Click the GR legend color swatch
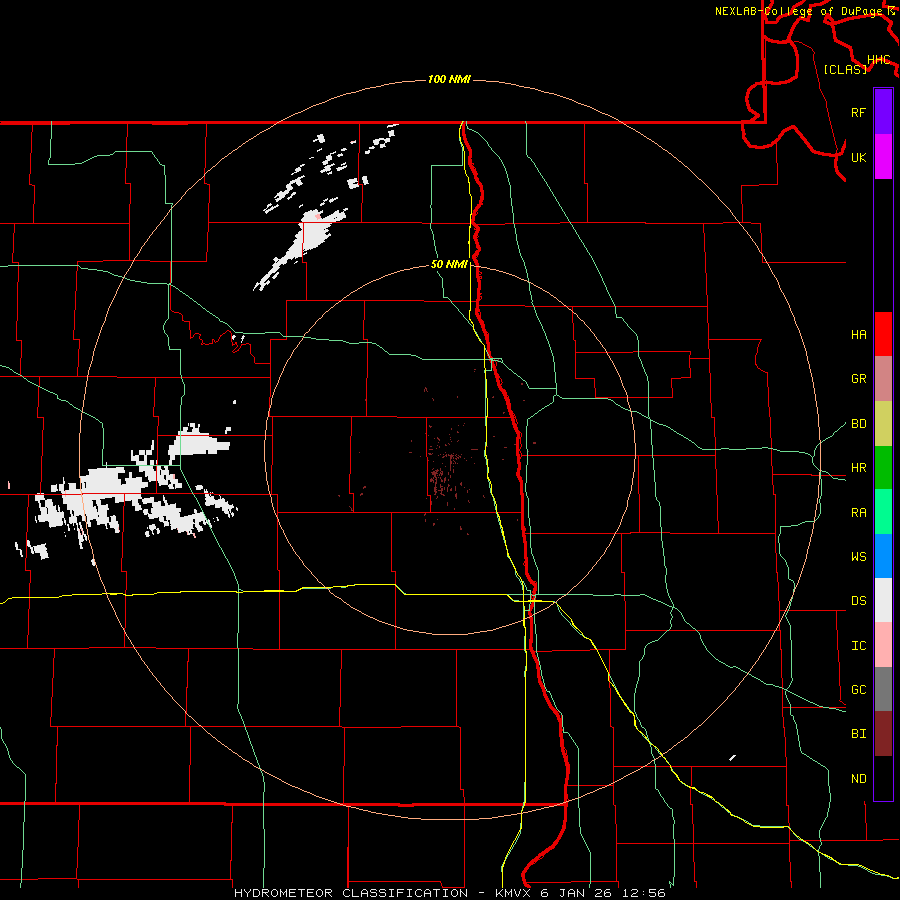 [x=883, y=378]
